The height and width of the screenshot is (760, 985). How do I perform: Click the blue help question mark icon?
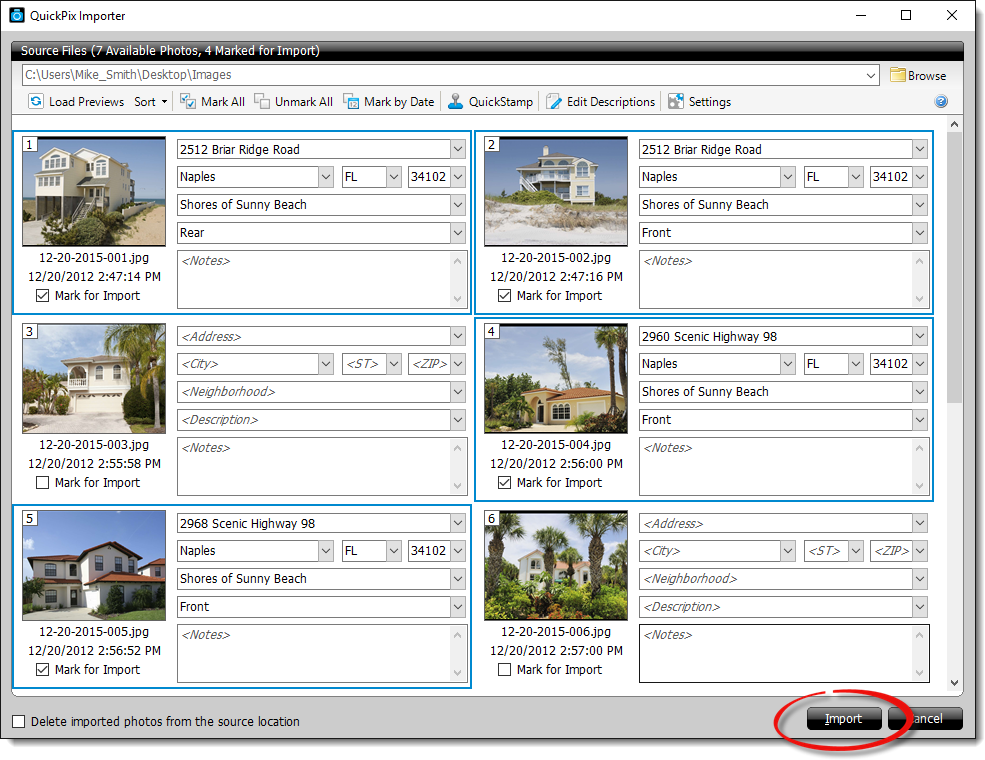click(941, 101)
